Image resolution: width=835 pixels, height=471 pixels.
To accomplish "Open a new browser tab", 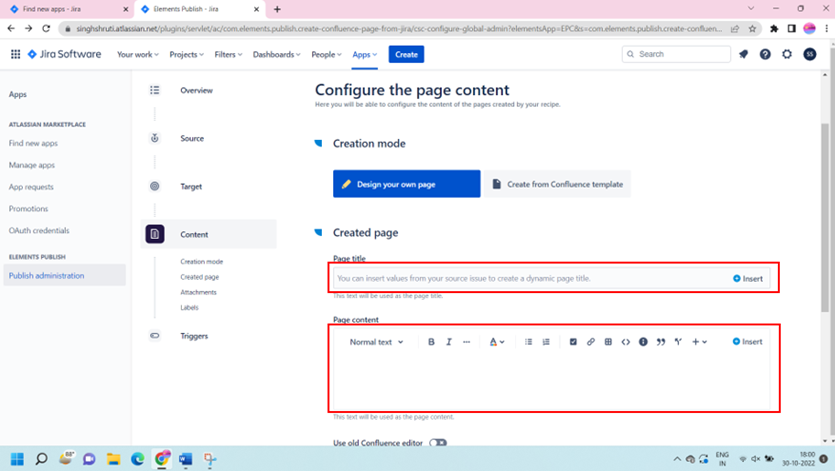I will tap(277, 9).
